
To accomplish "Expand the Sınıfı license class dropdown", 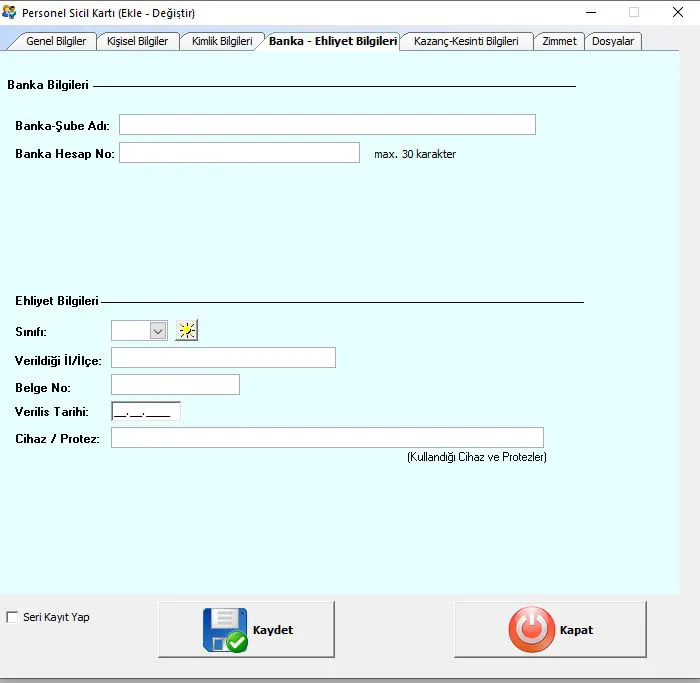I will [157, 331].
